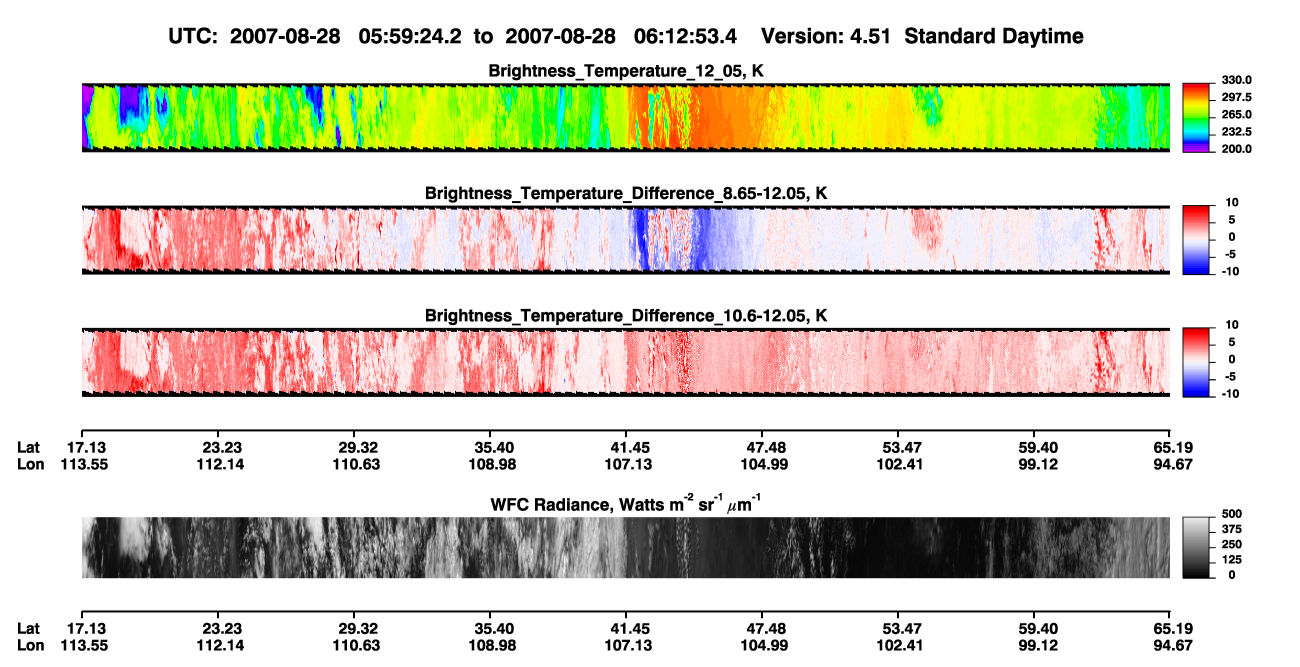Click the 'UTC:' label in the header
1300x667 pixels.
point(194,37)
